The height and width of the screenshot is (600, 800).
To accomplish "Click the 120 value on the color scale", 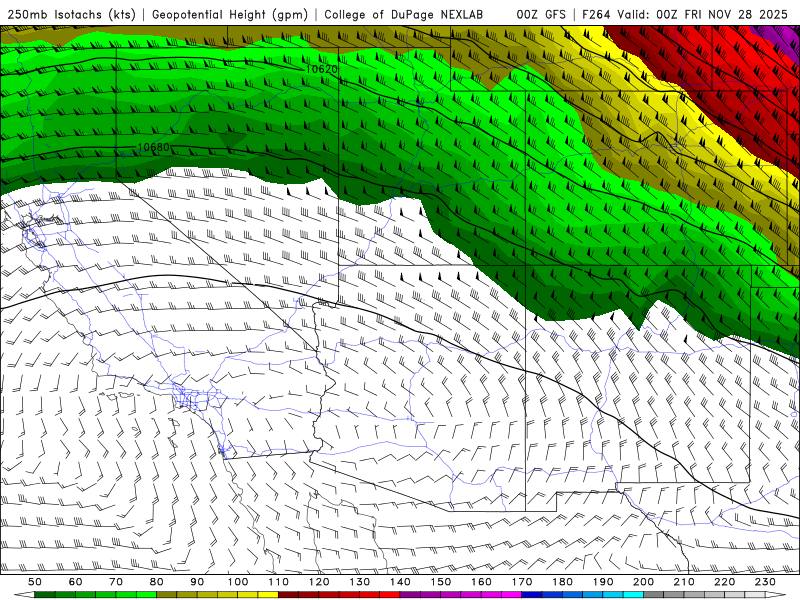I will [319, 582].
